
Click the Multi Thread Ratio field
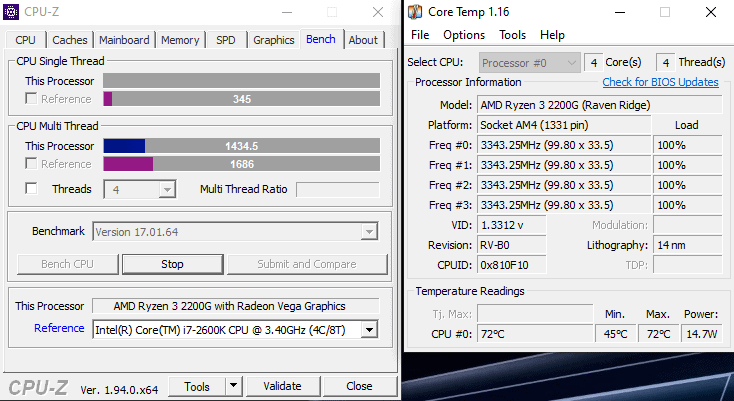click(338, 190)
